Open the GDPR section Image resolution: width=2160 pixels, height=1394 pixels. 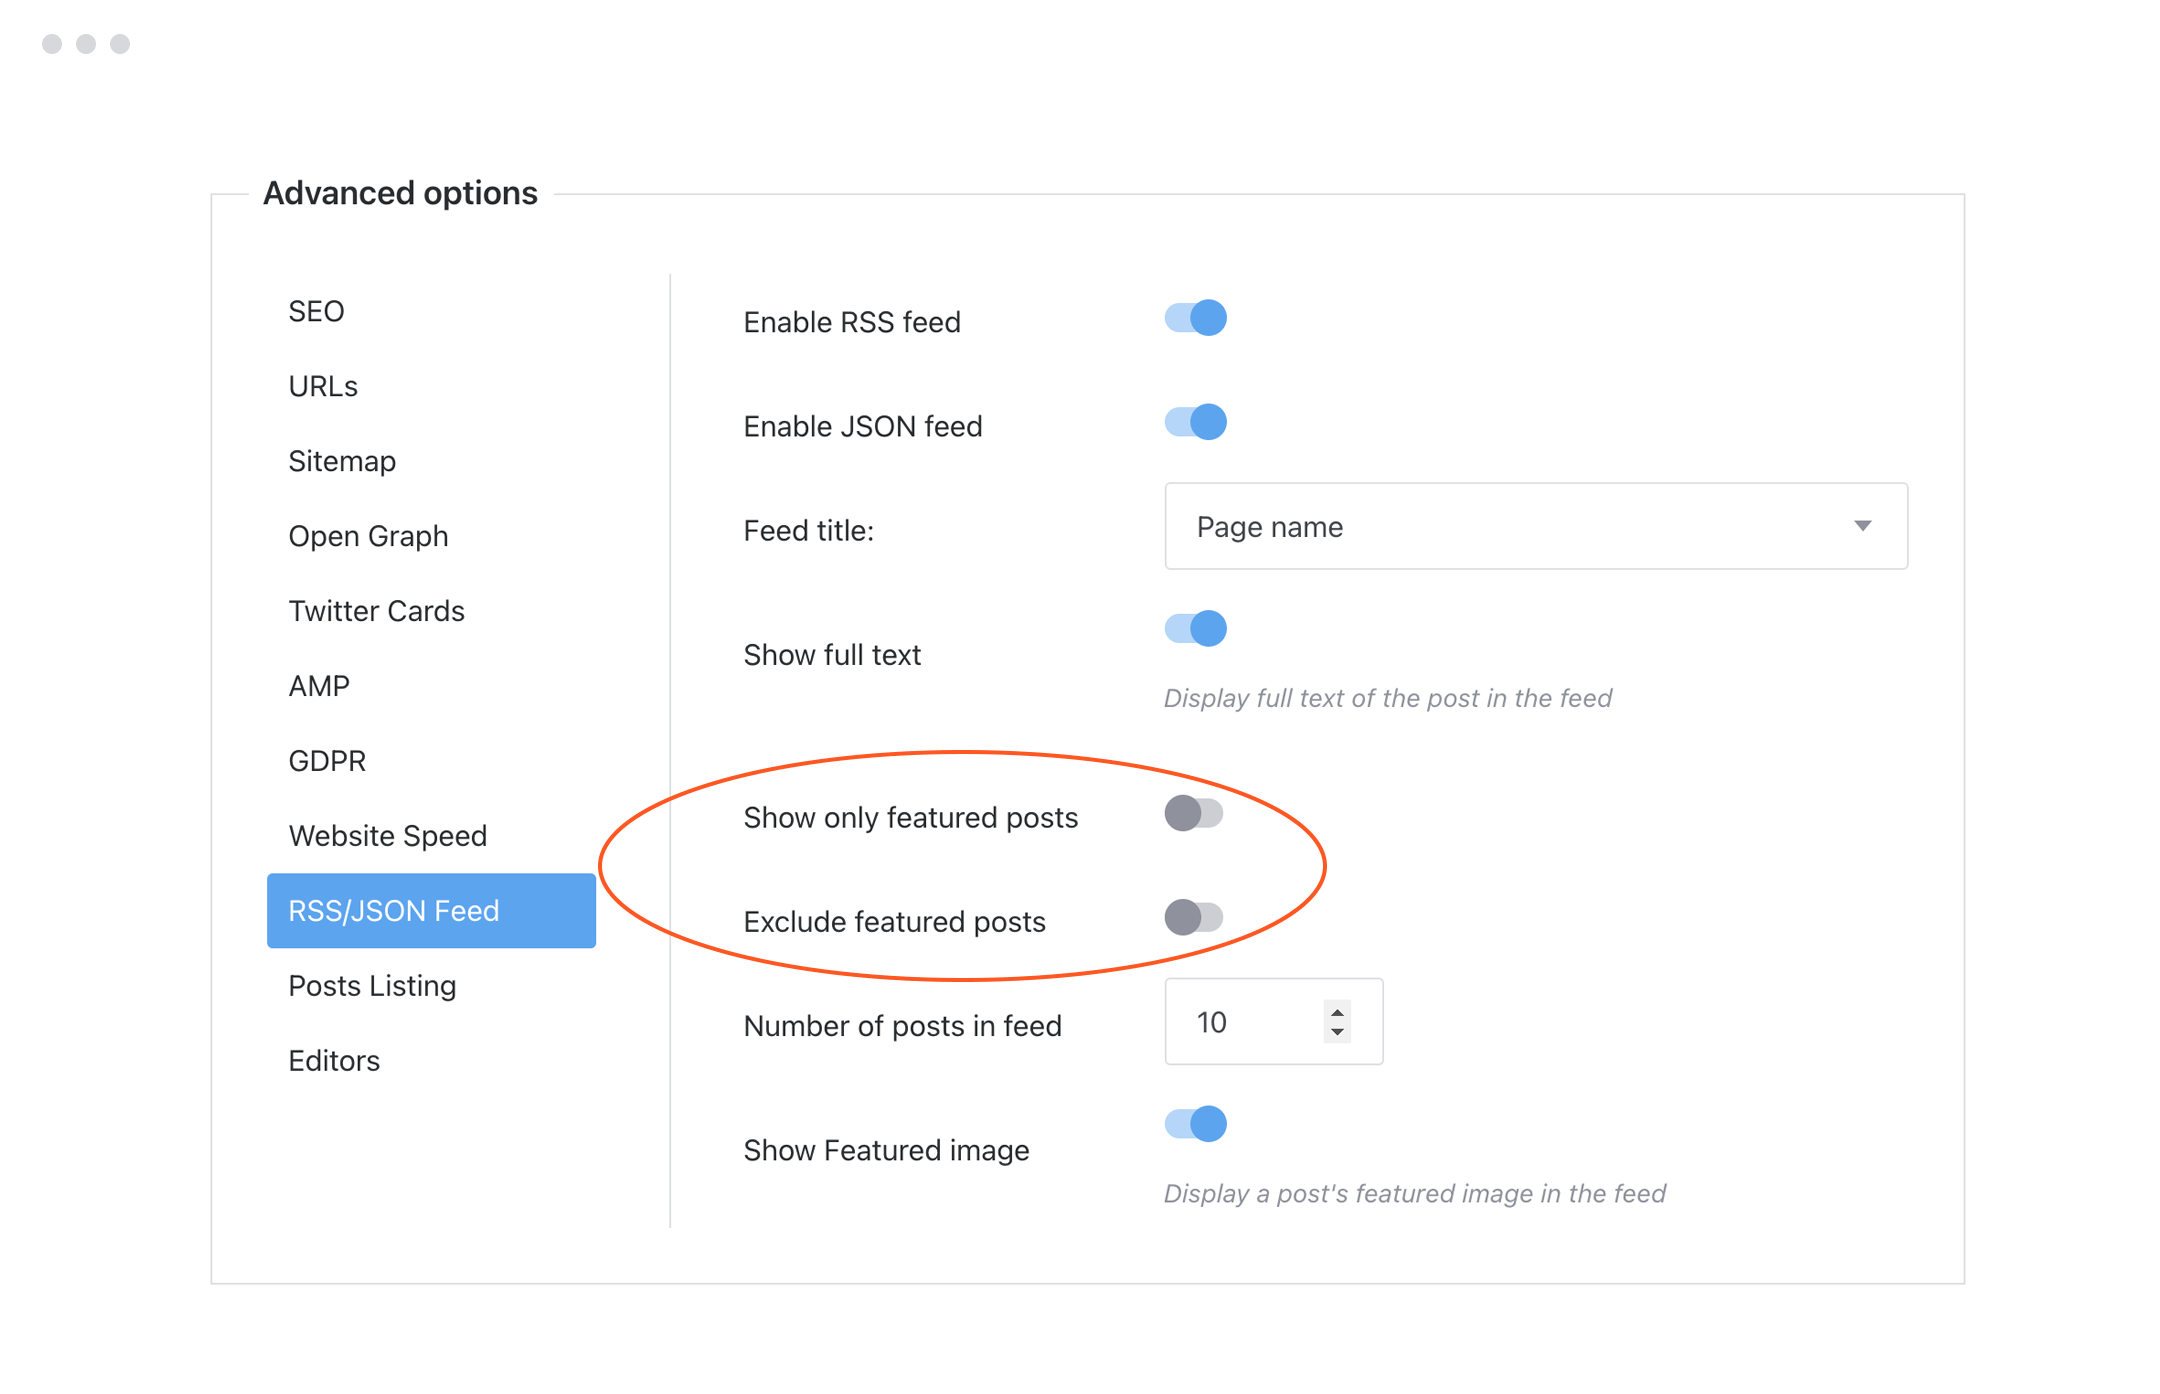point(327,761)
